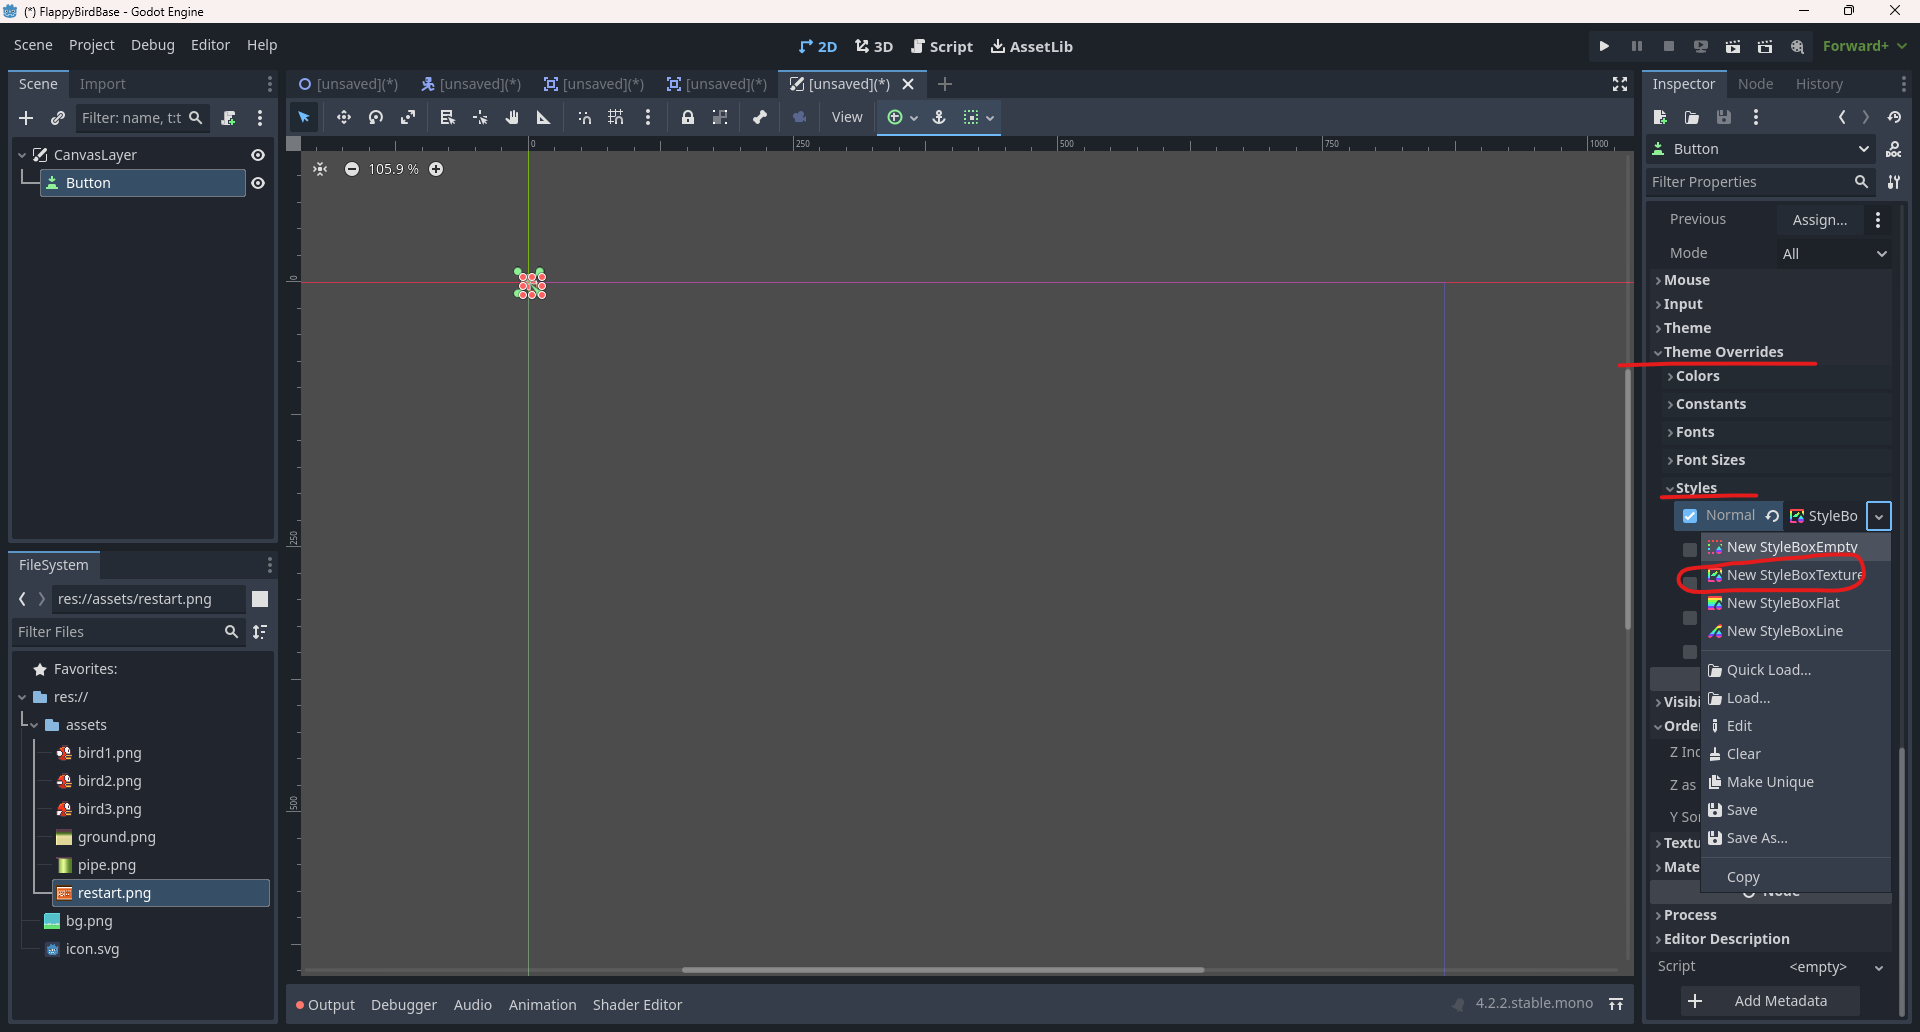
Task: Click the lock selected node icon
Action: point(687,118)
